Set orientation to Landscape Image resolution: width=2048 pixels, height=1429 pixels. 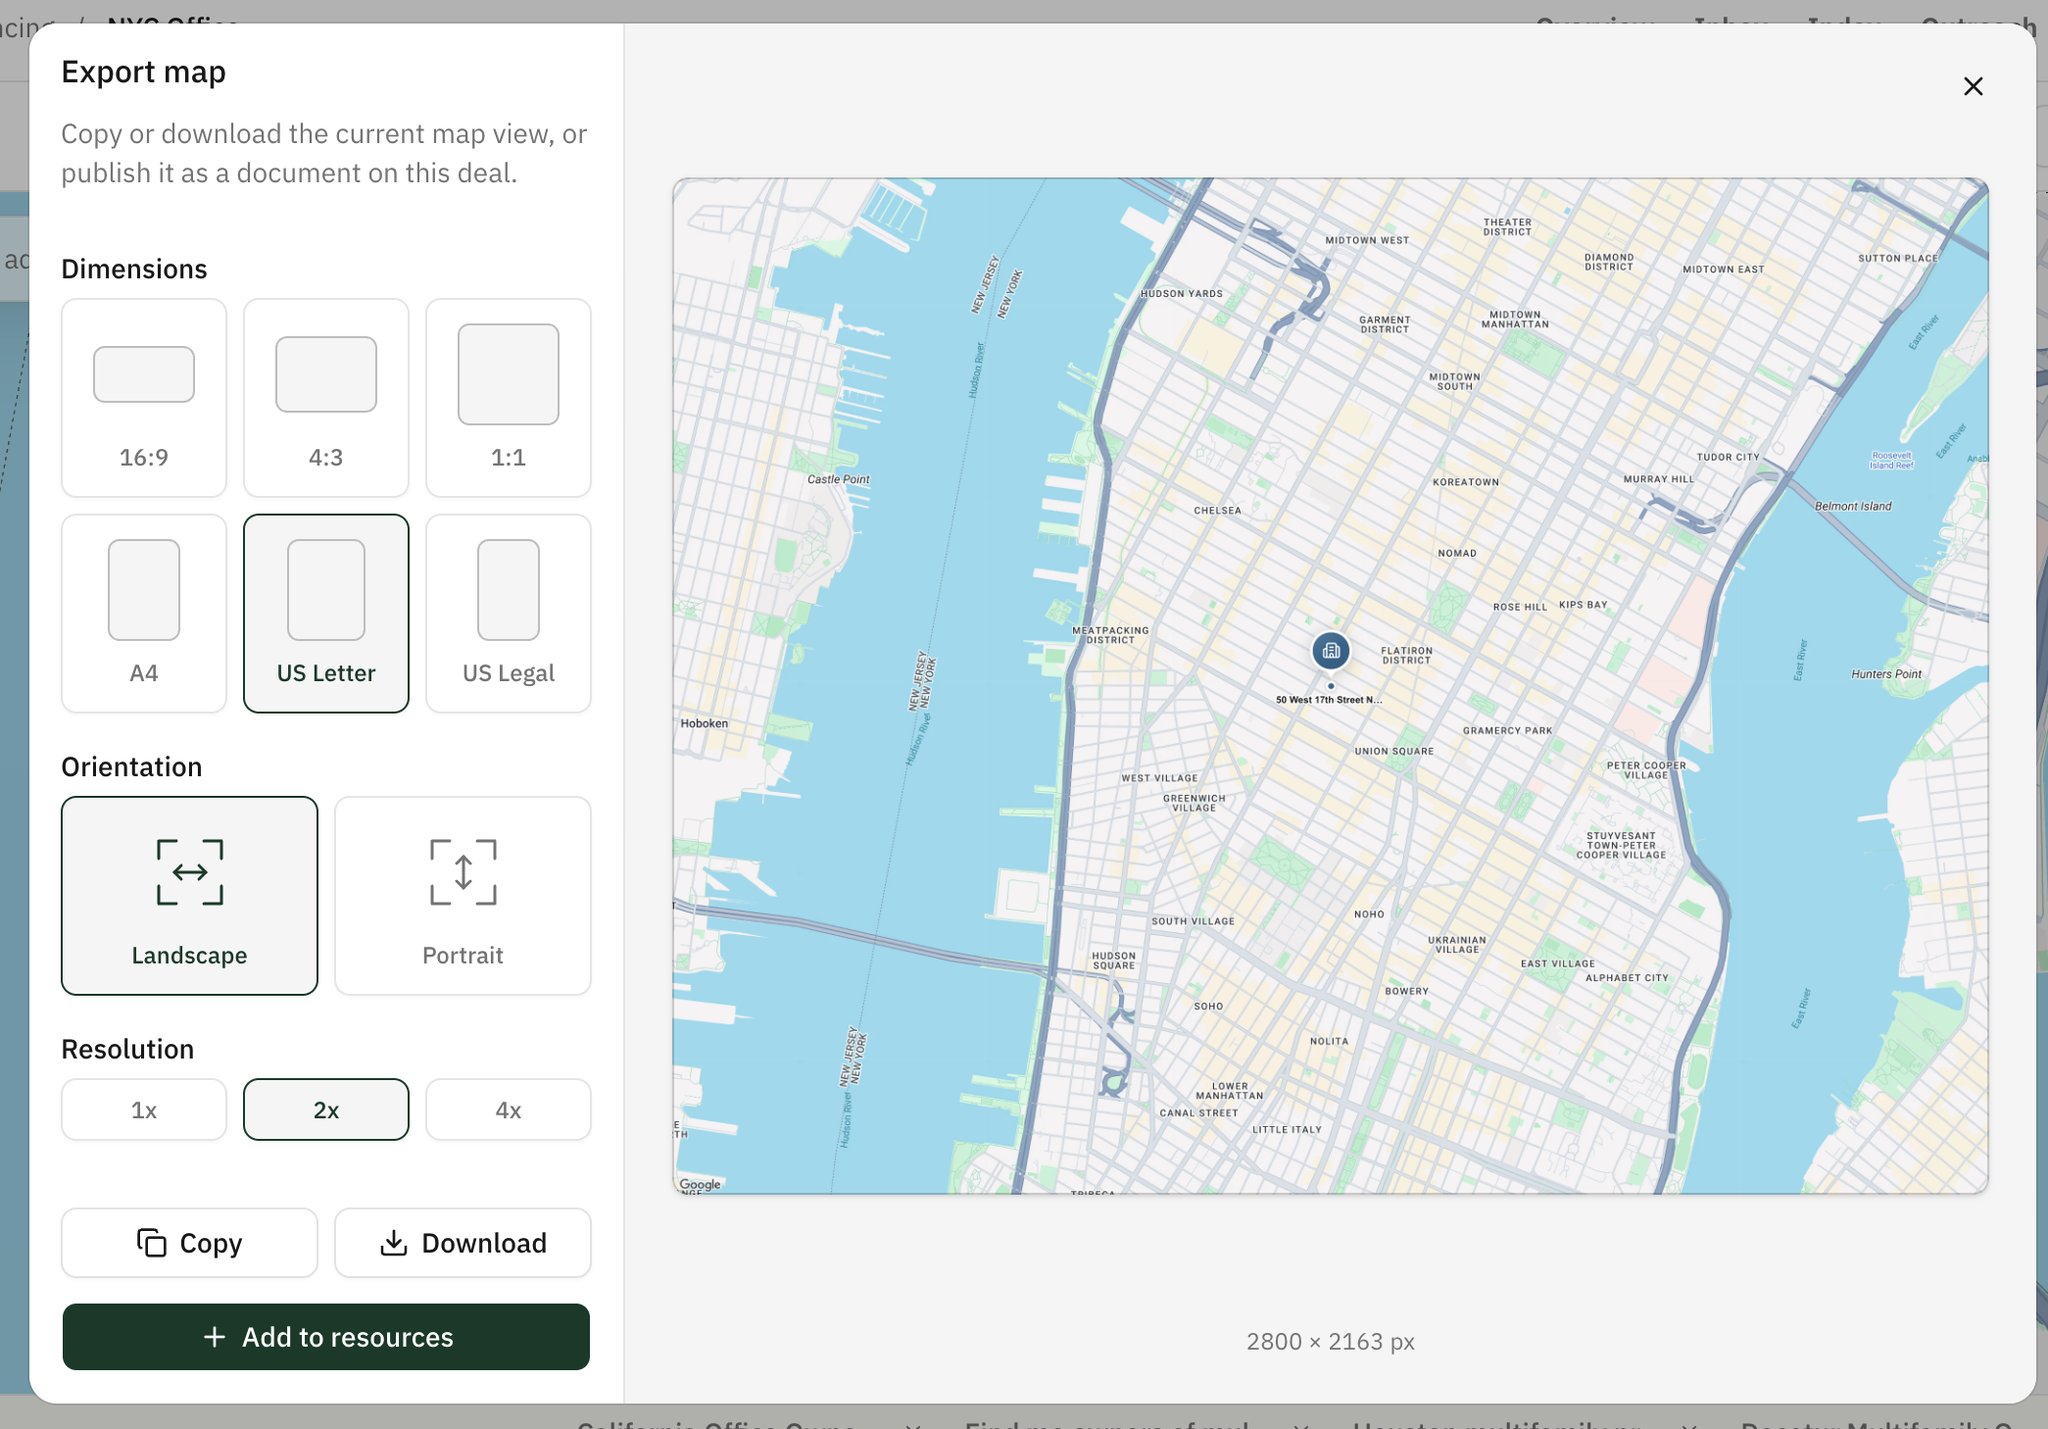pyautogui.click(x=190, y=896)
